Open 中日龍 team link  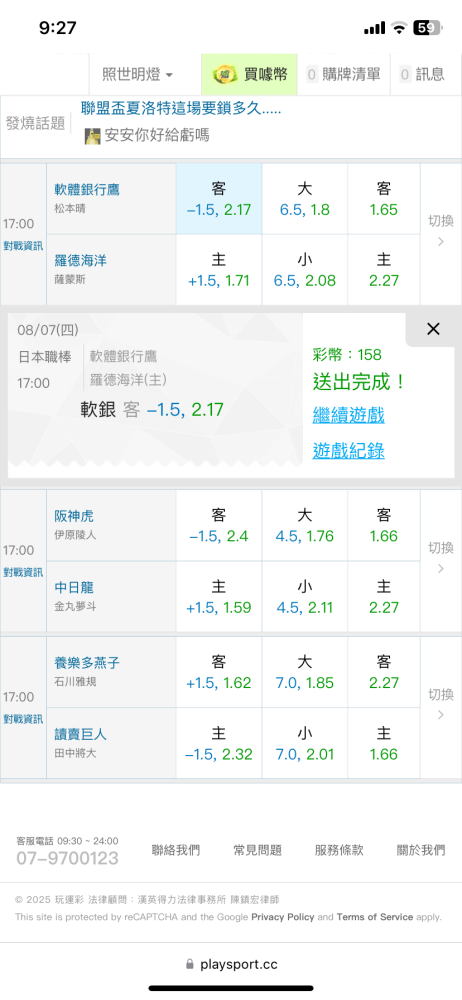(x=74, y=587)
